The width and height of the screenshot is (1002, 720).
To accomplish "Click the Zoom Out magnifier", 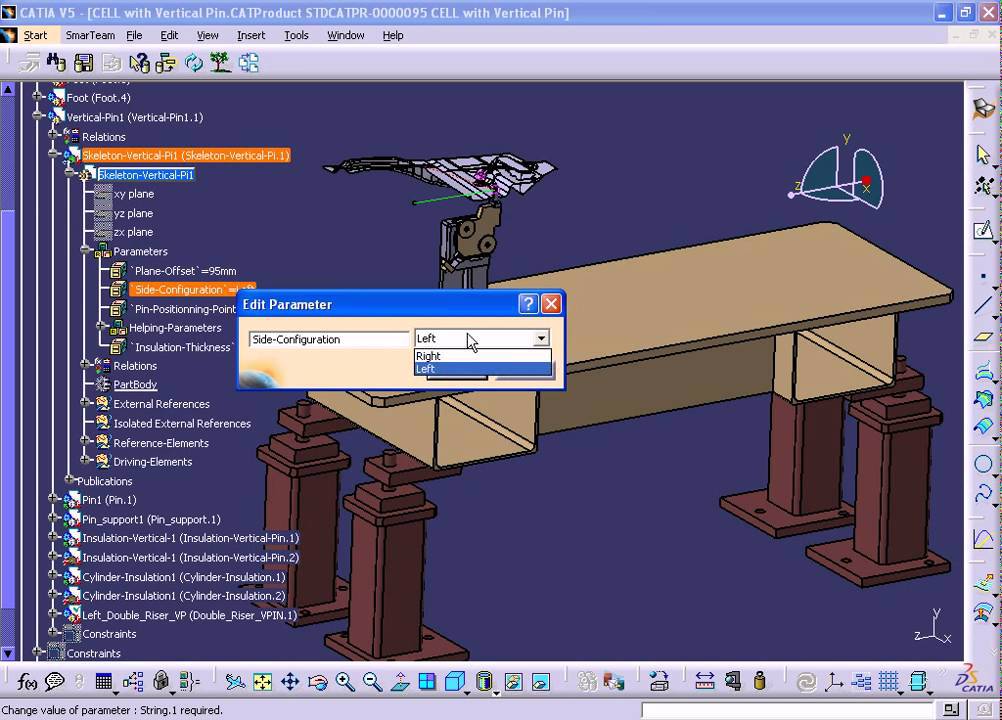I will pyautogui.click(x=372, y=682).
